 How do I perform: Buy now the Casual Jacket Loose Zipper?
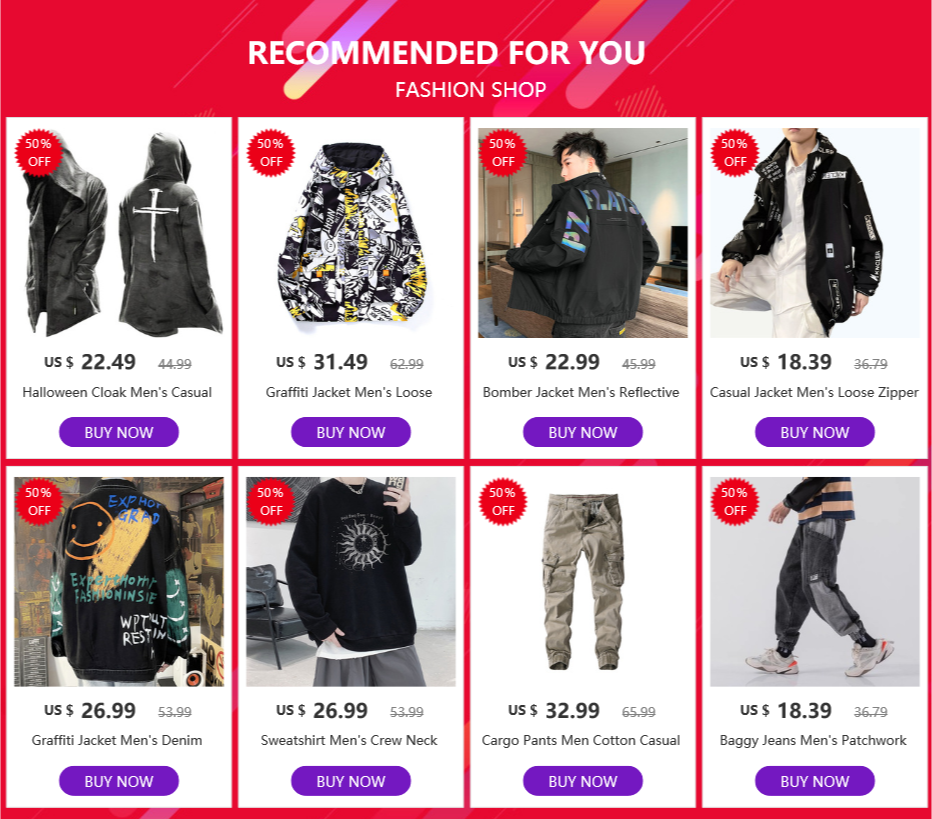(814, 432)
